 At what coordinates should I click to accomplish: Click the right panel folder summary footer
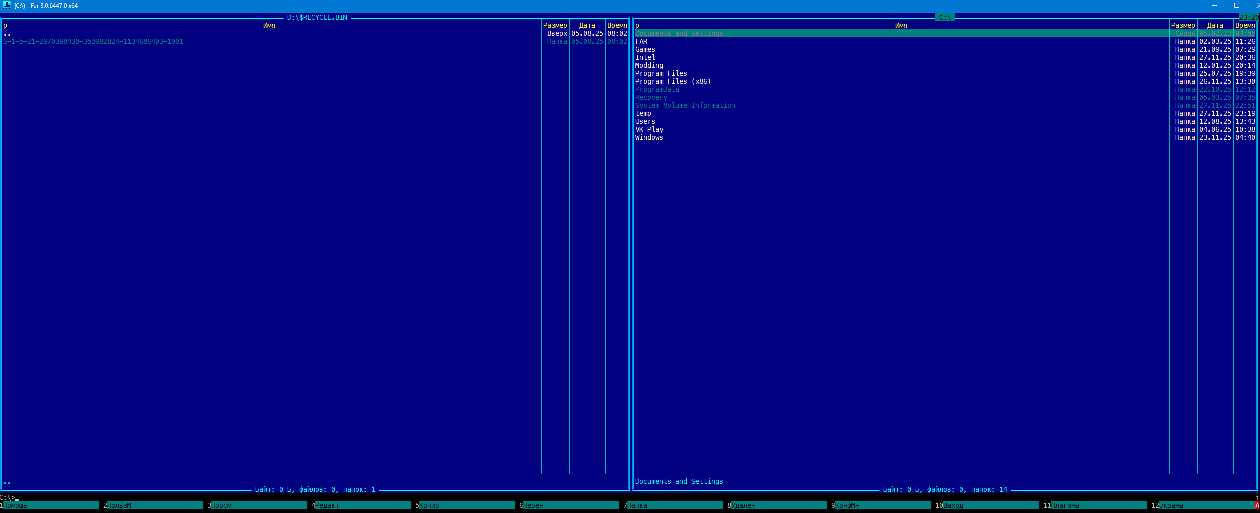[945, 490]
